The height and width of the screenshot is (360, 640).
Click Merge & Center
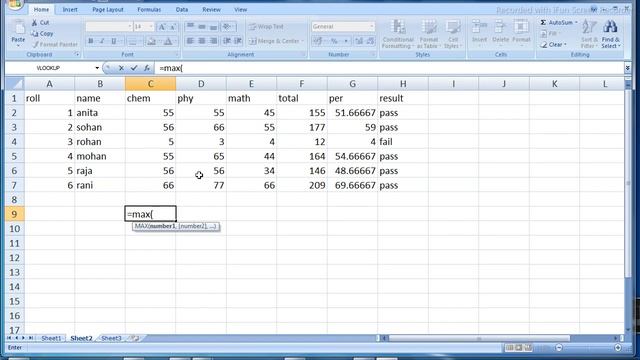pyautogui.click(x=276, y=41)
